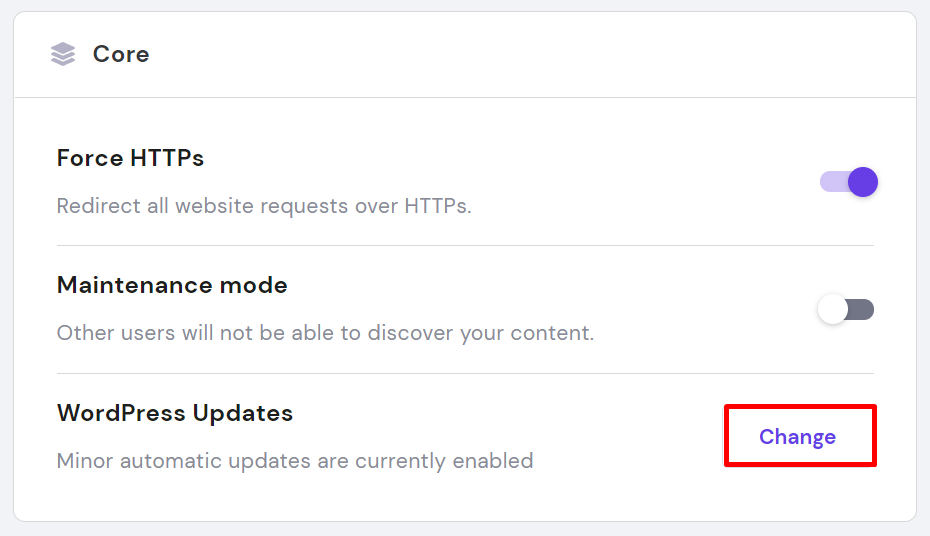Click the light purple track of HTTPS switch

(x=832, y=182)
